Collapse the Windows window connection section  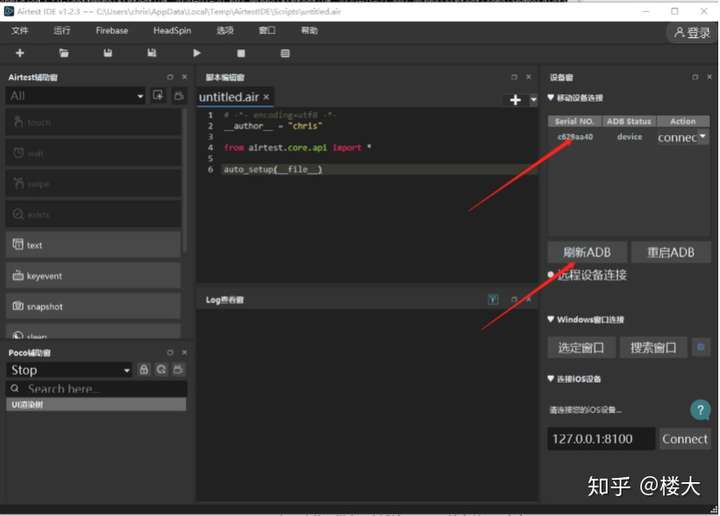coord(551,320)
